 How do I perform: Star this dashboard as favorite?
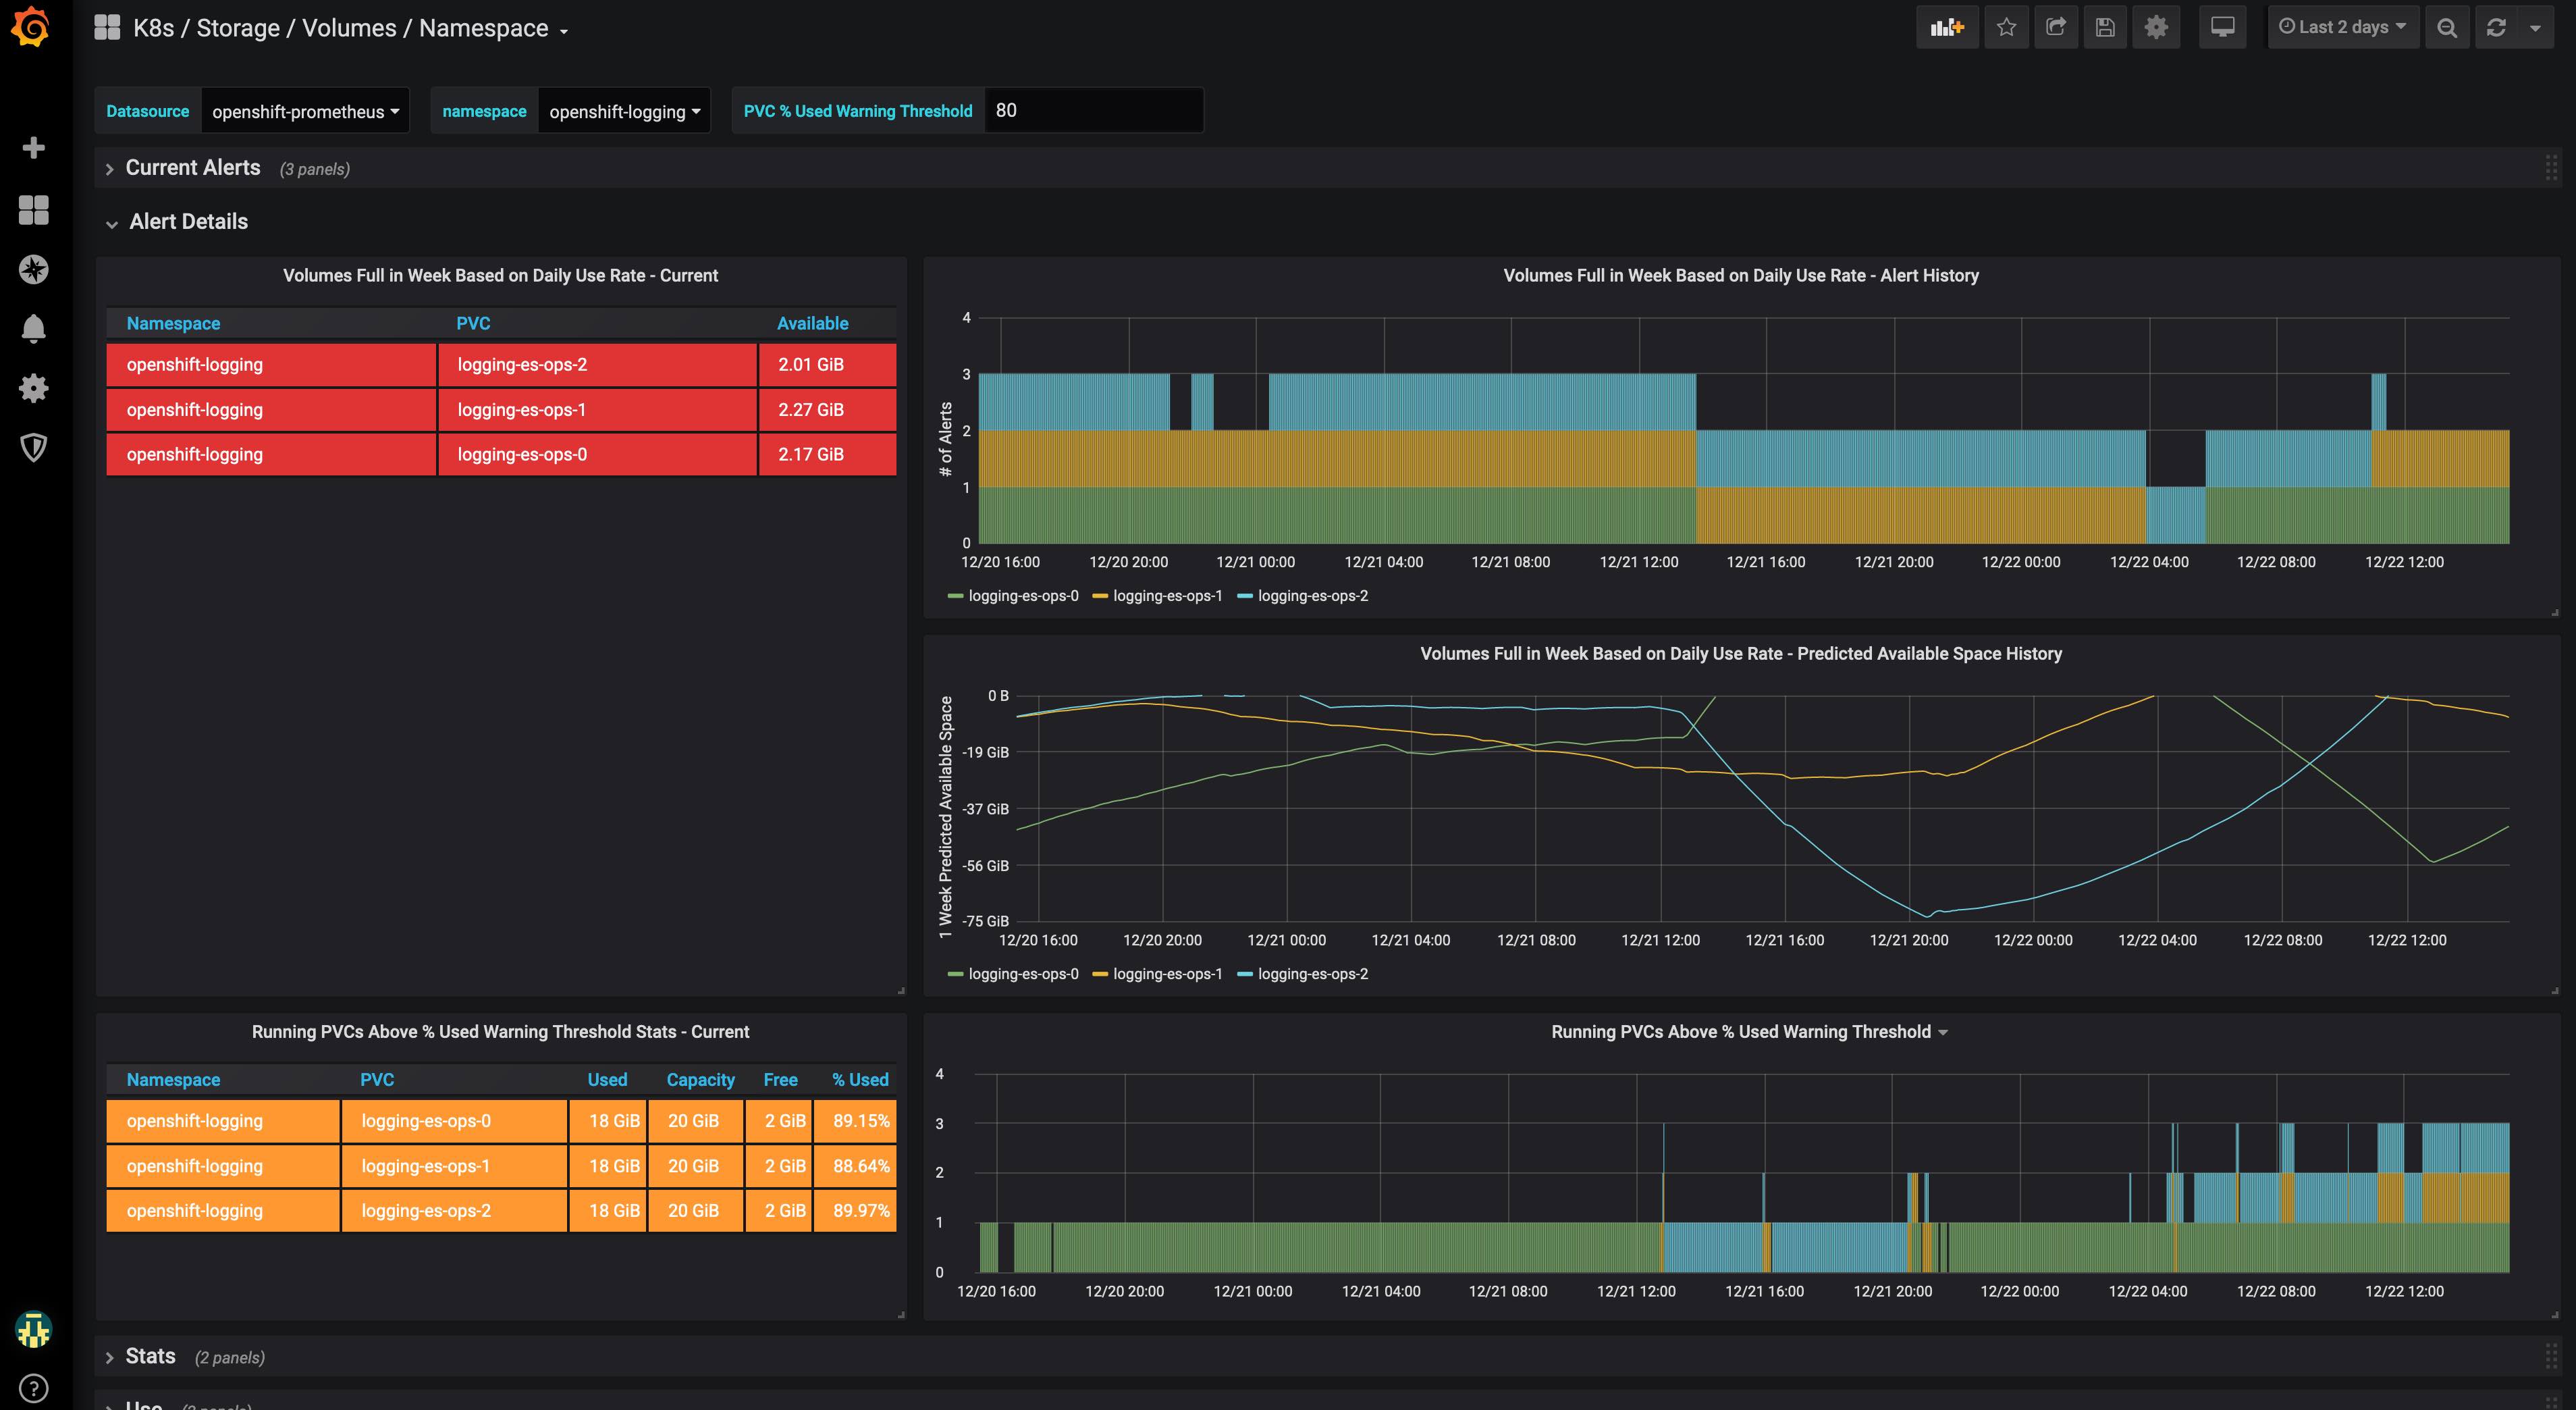2006,28
